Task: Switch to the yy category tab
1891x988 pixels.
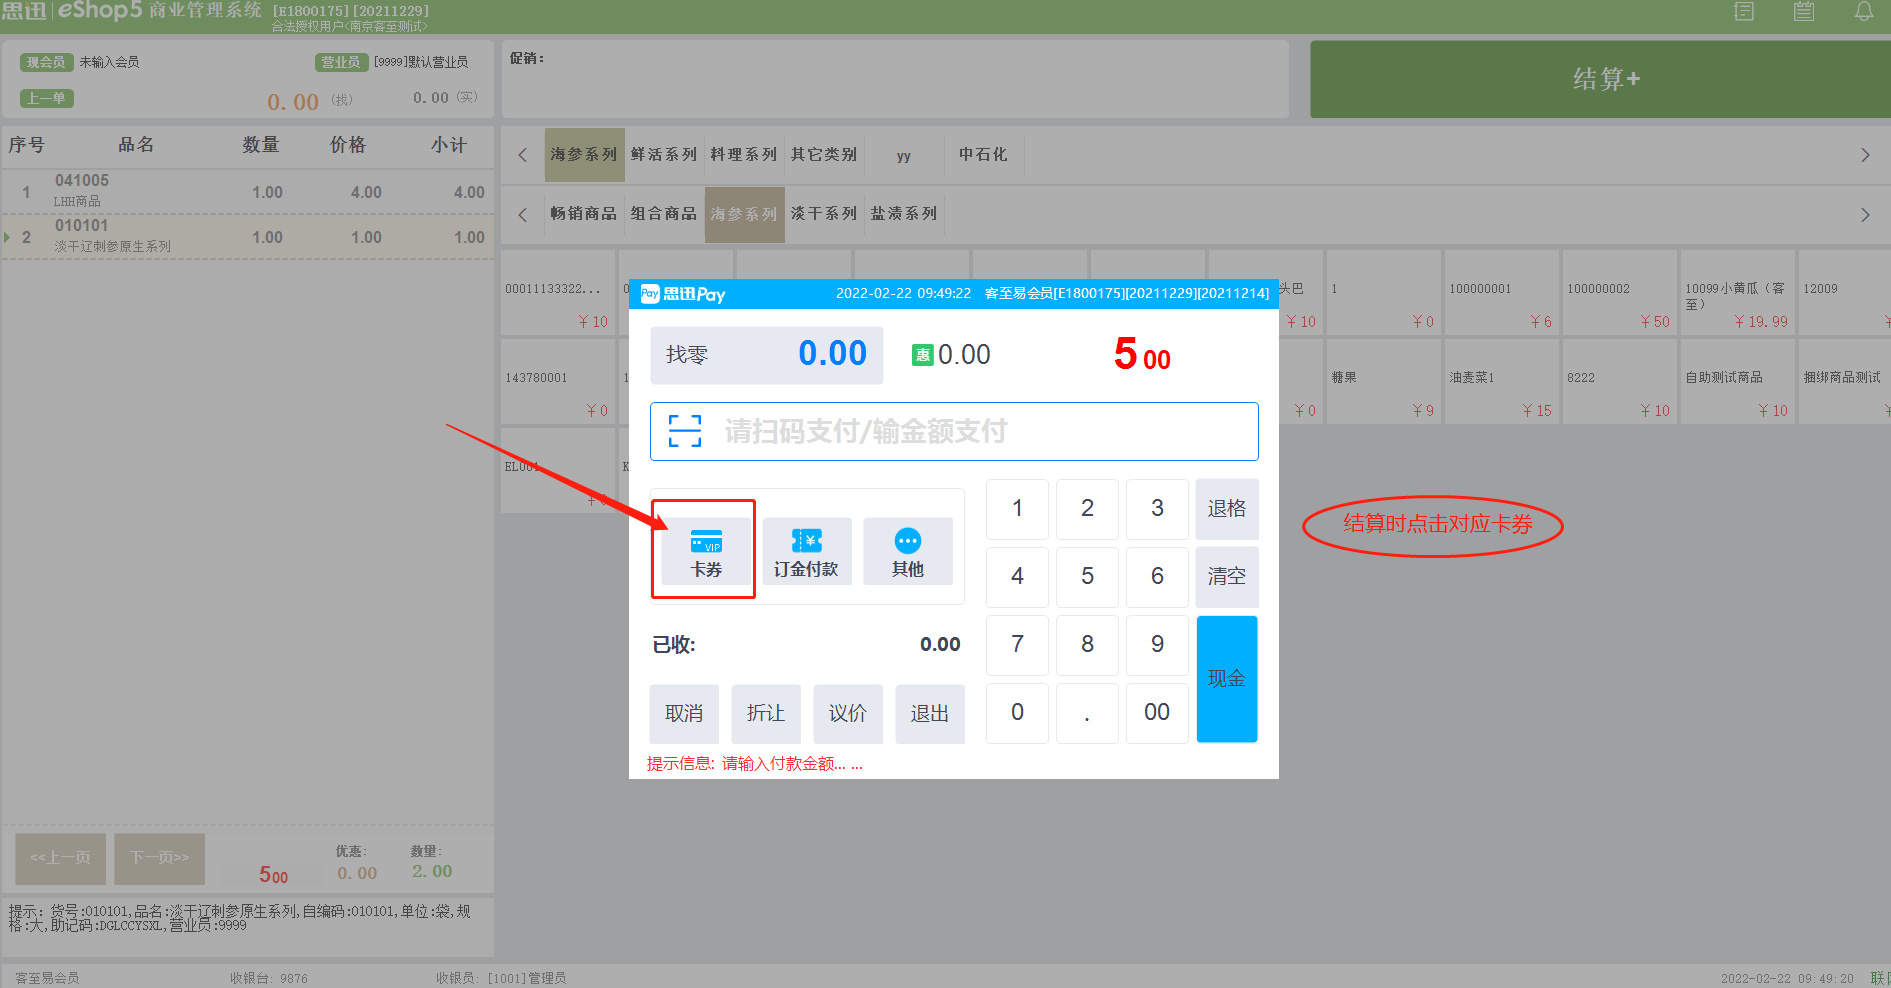Action: point(904,155)
